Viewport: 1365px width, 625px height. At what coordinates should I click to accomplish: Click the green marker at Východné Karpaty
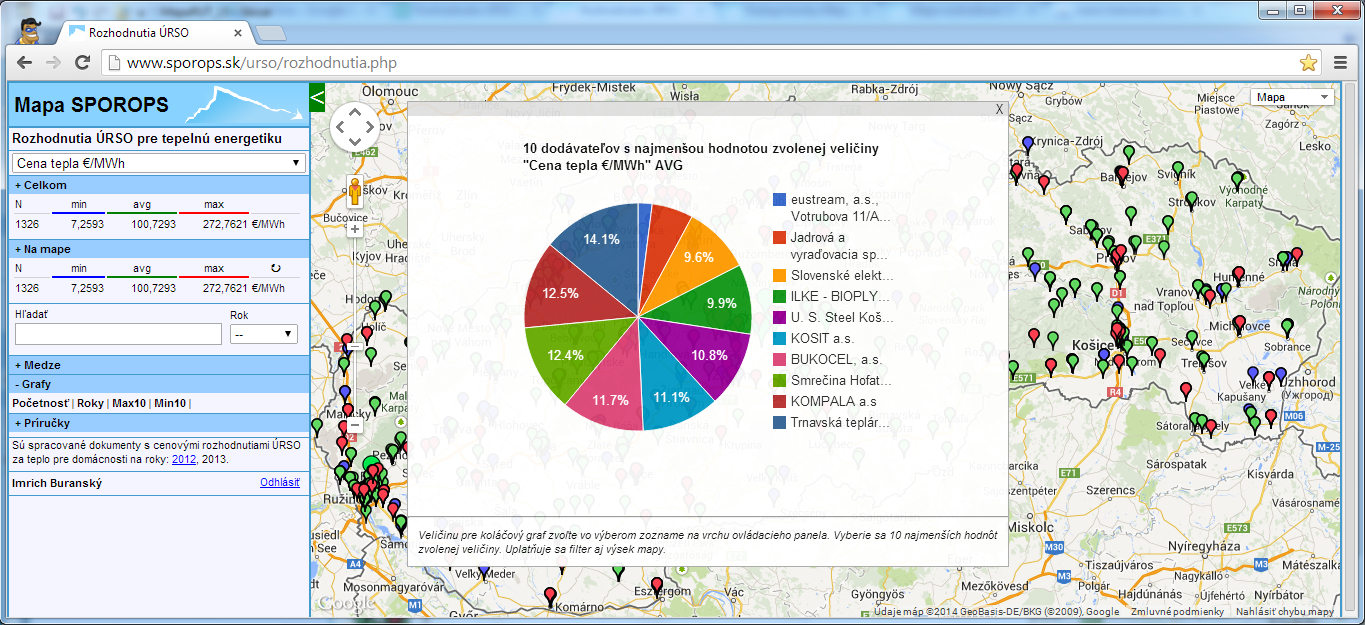click(1238, 181)
